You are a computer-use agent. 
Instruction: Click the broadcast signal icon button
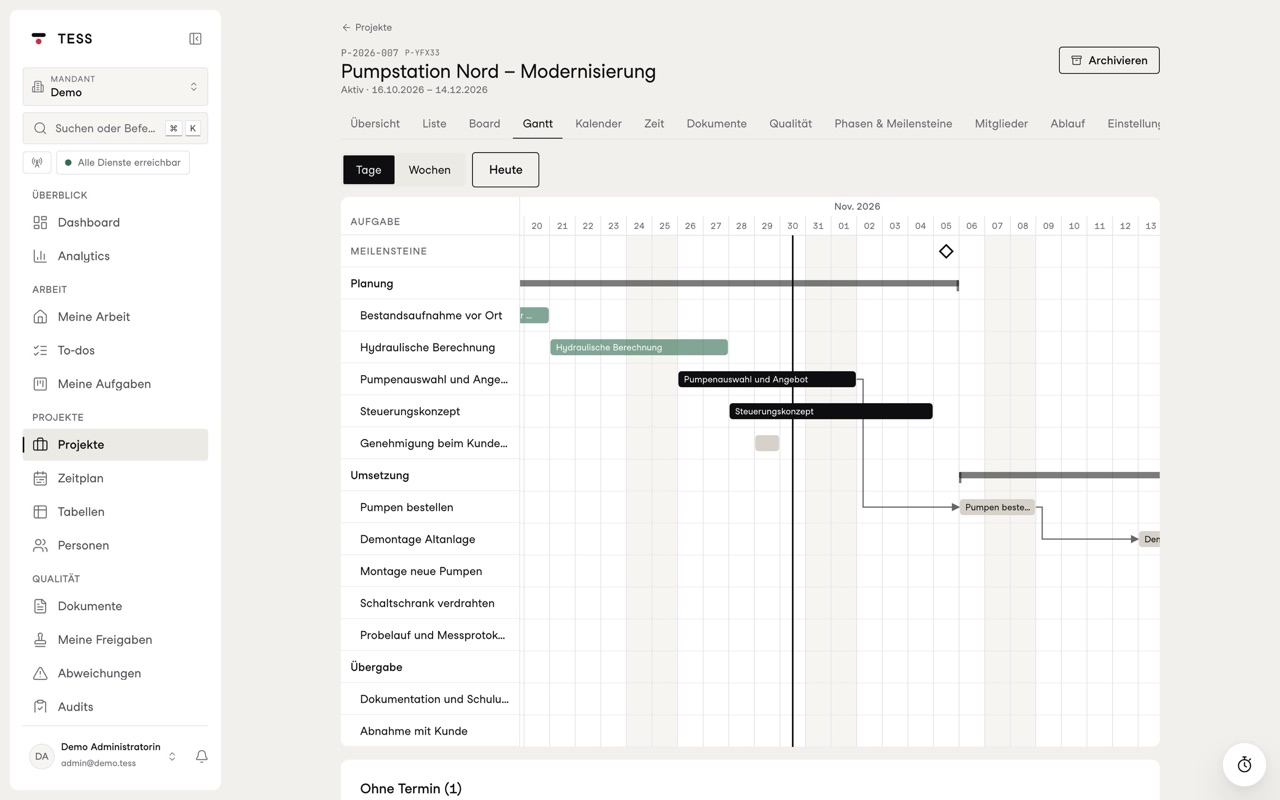[x=37, y=162]
